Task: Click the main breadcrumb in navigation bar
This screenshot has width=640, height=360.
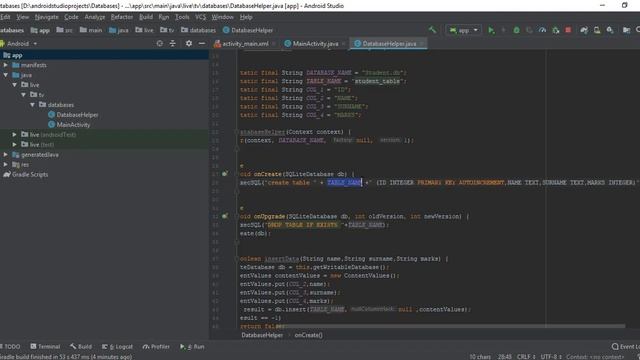Action: [x=91, y=30]
